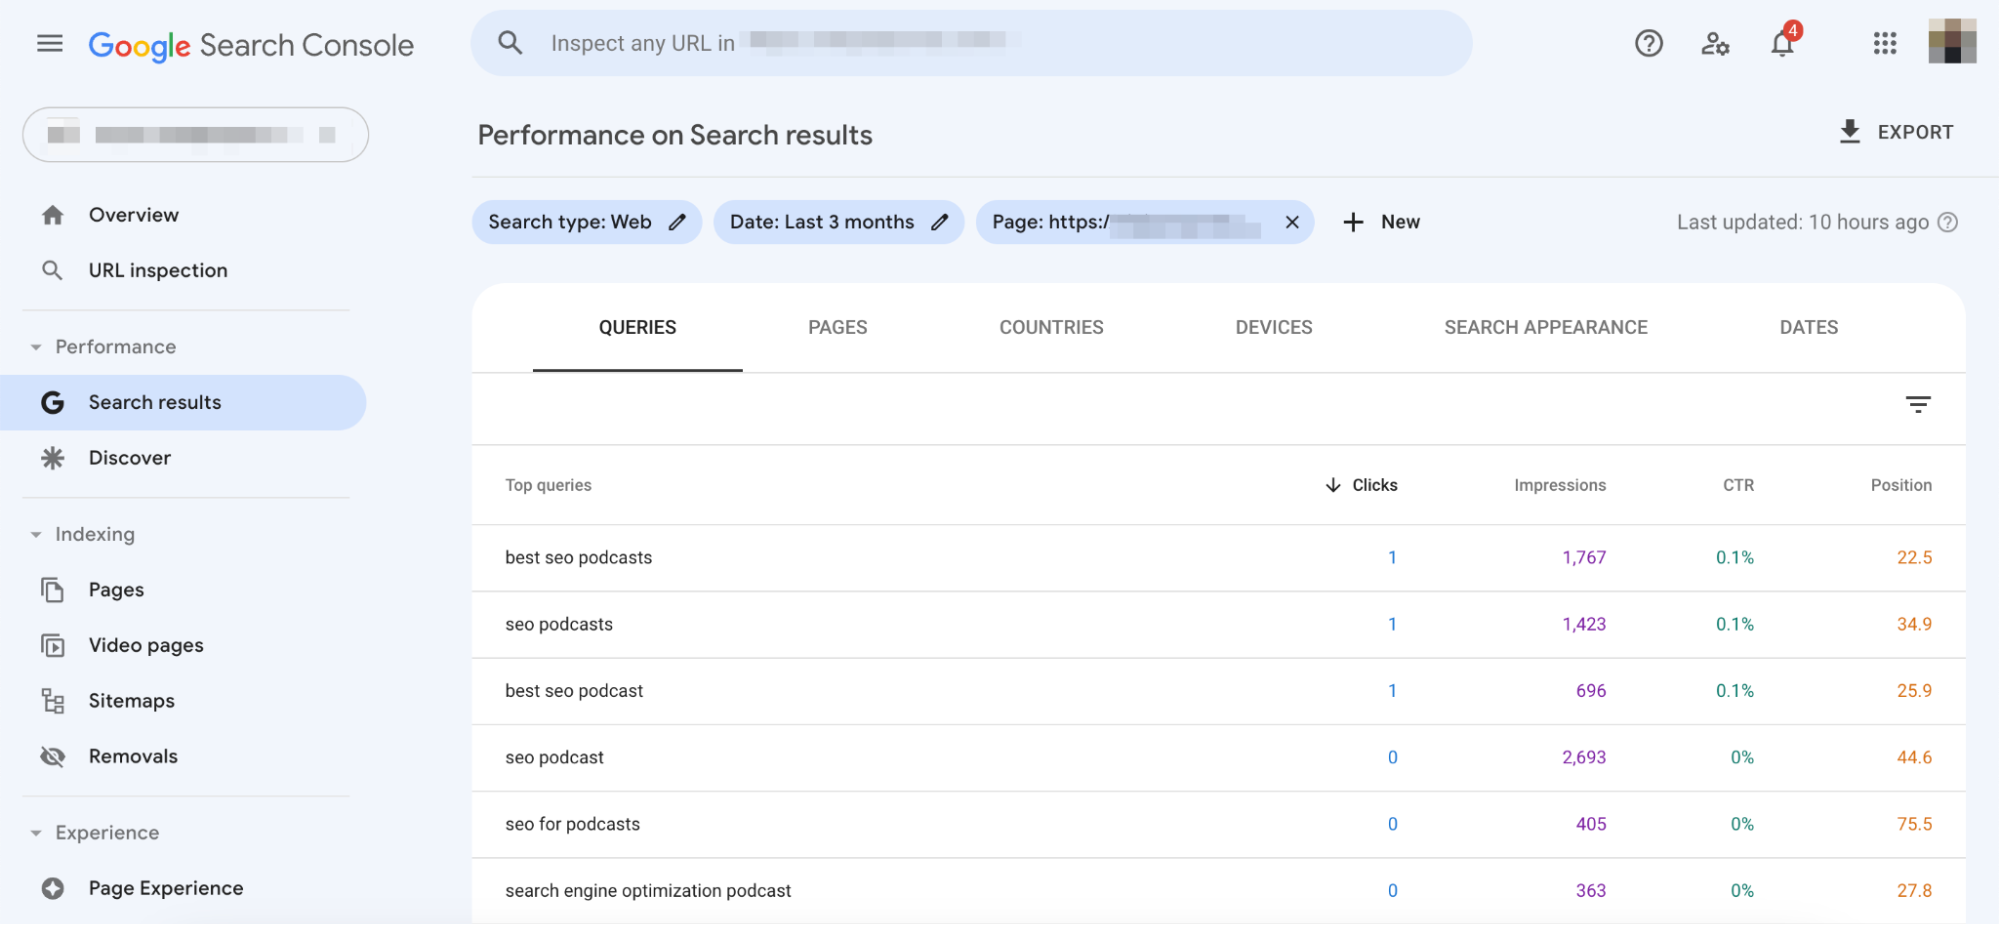Image resolution: width=1999 pixels, height=925 pixels.
Task: Open URL inspection in the sidebar
Action: point(158,270)
